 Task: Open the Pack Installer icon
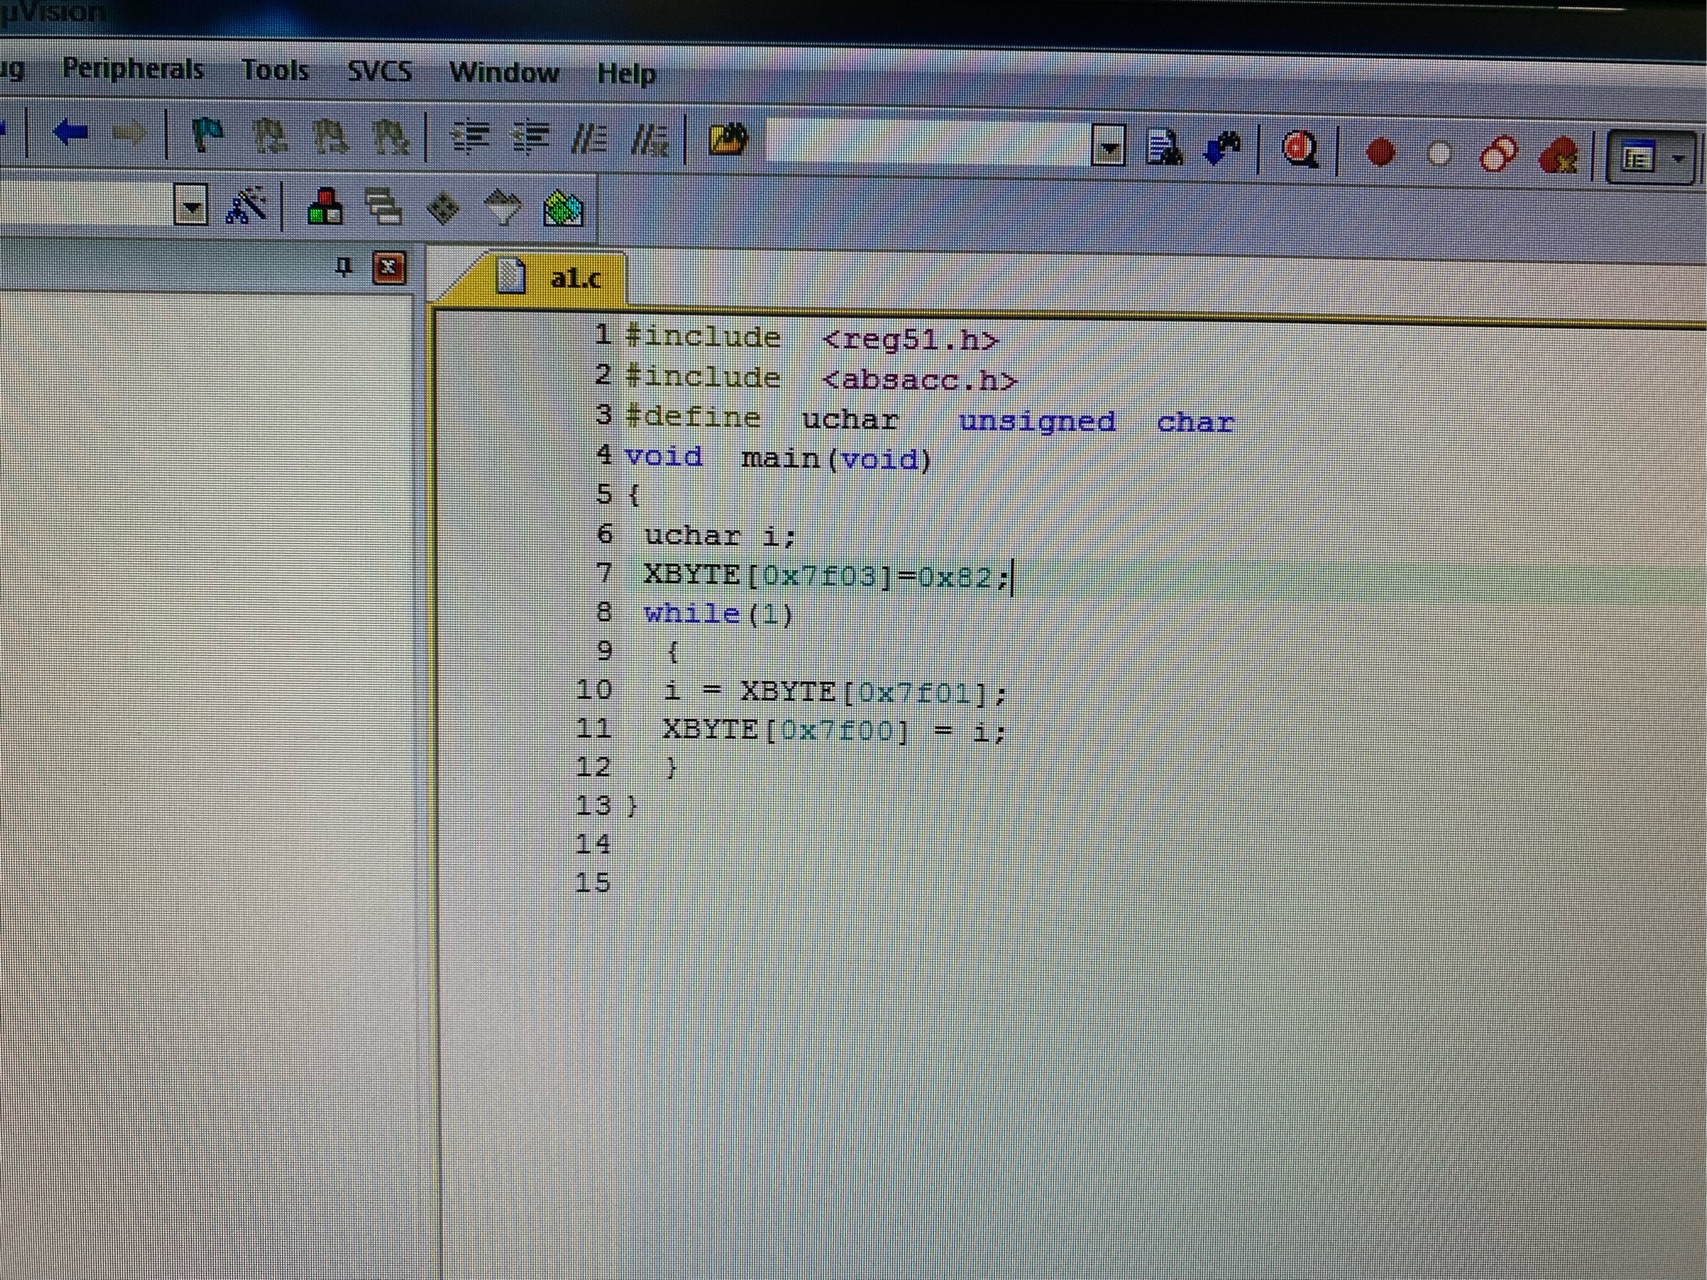tap(563, 210)
